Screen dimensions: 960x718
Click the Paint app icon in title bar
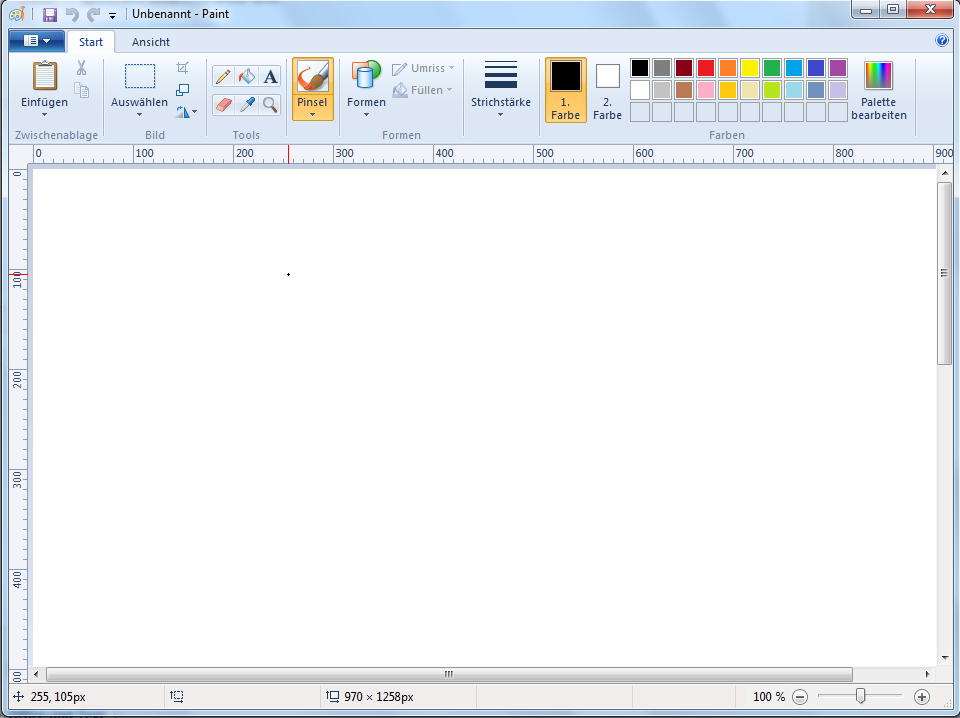coord(17,14)
